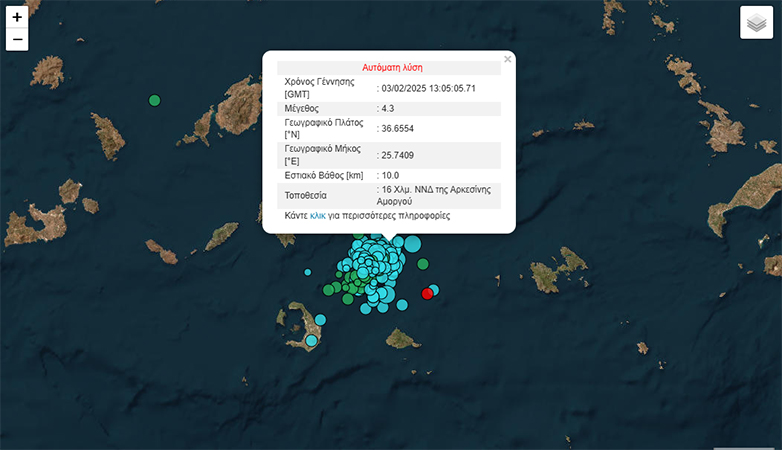Close the earthquake info popup
The height and width of the screenshot is (450, 782).
(x=507, y=60)
